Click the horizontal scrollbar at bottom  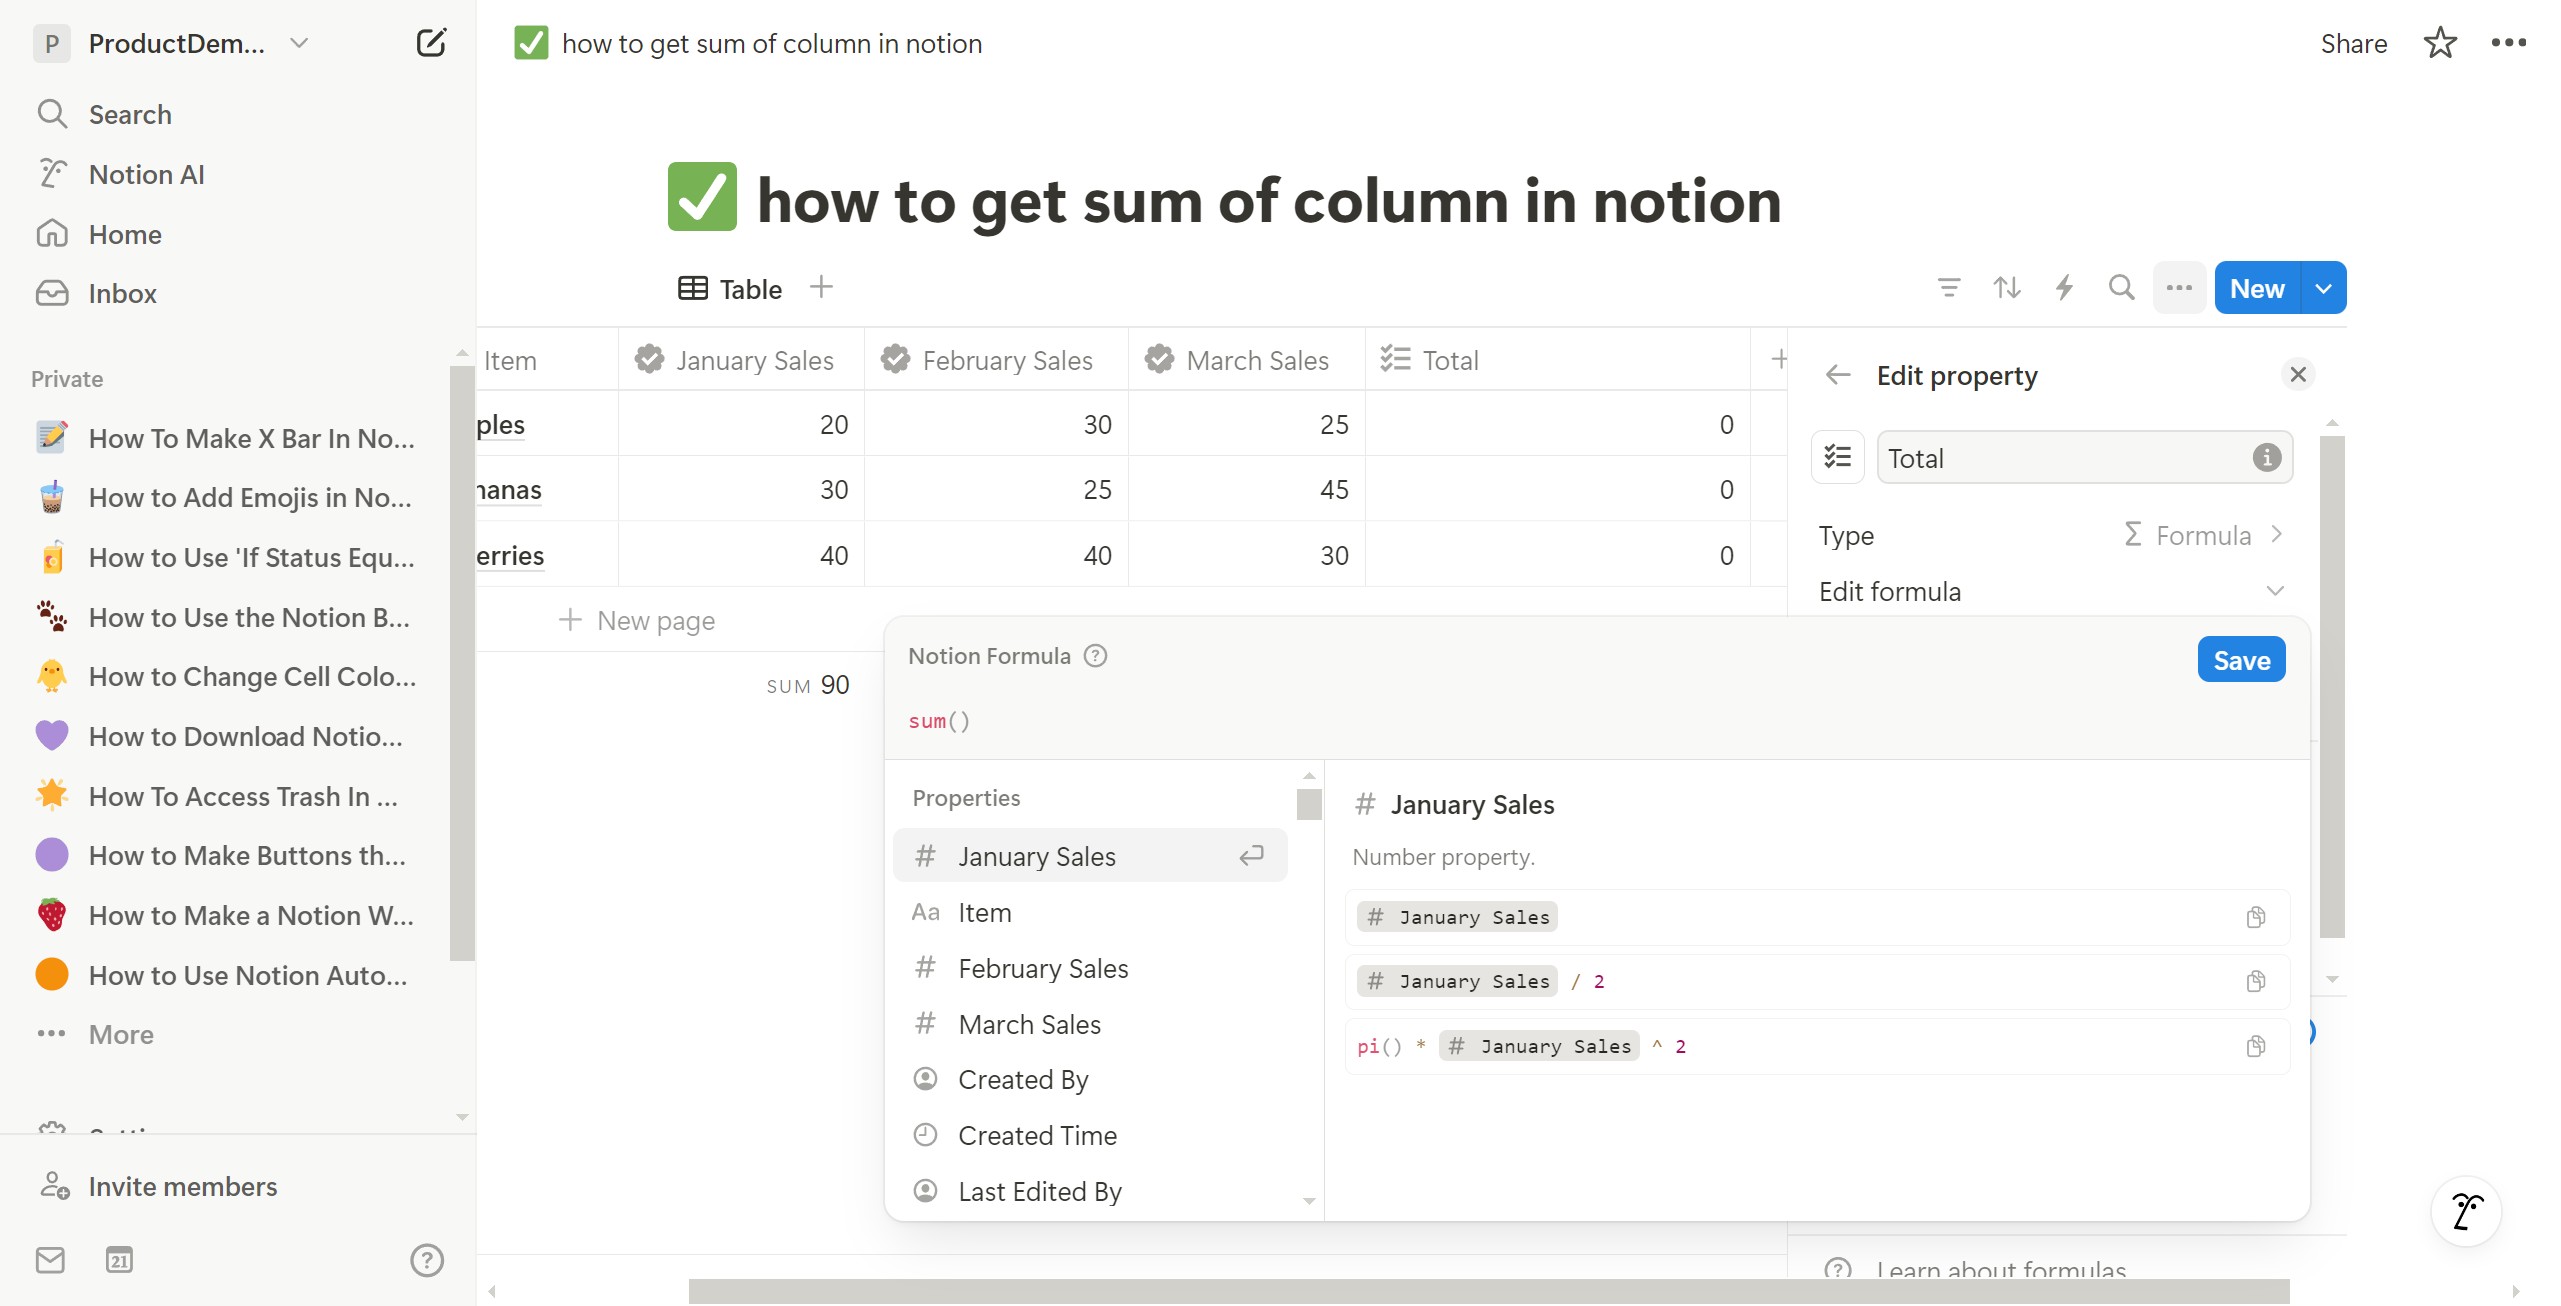point(1488,1291)
